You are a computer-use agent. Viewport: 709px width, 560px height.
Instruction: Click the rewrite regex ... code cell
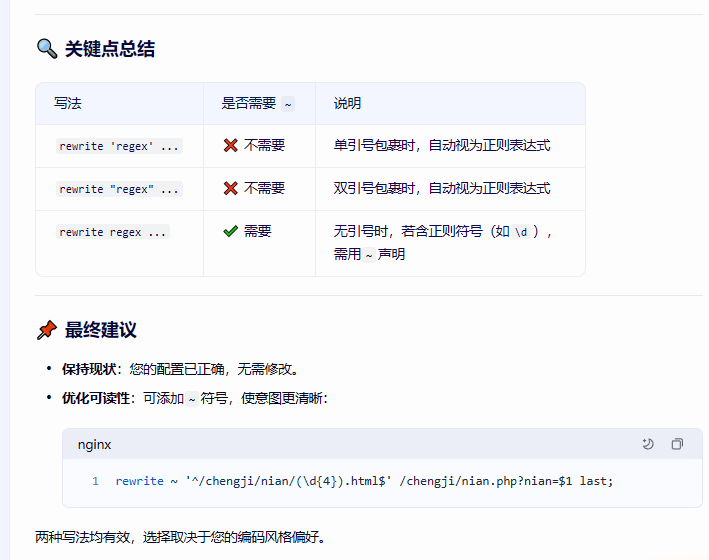112,232
